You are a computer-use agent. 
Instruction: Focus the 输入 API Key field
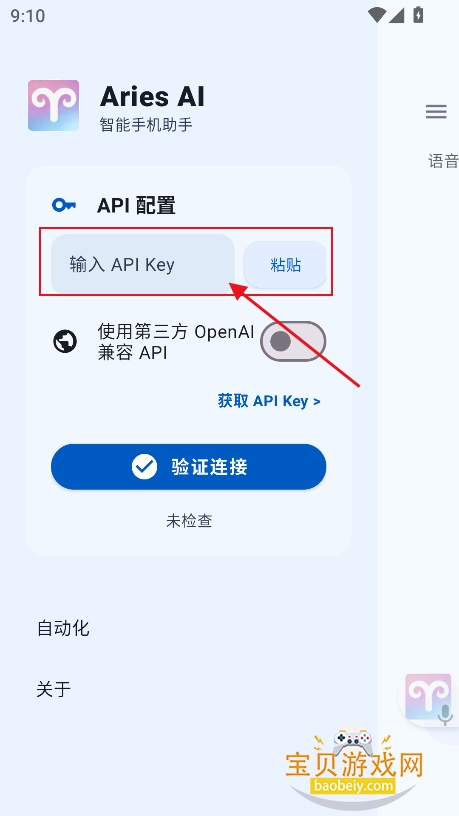pyautogui.click(x=143, y=264)
